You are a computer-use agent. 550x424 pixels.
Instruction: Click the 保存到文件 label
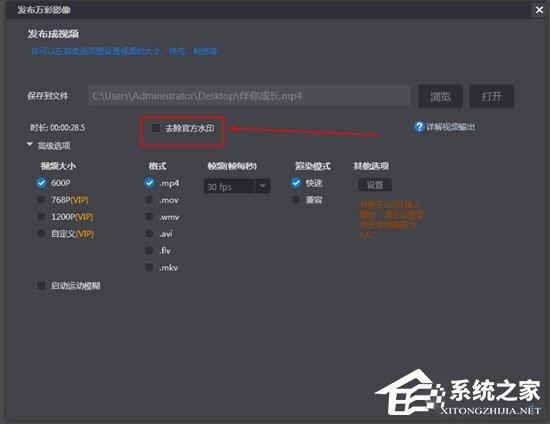coord(48,96)
